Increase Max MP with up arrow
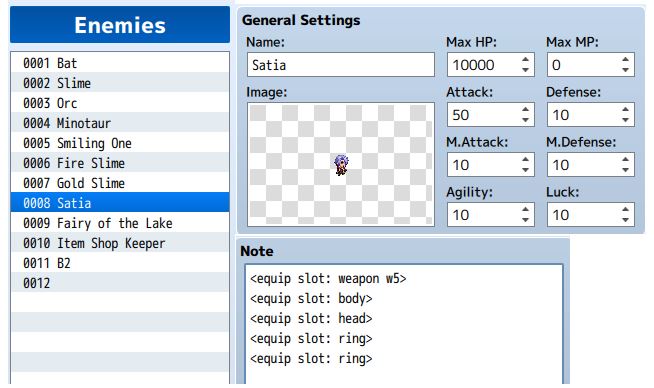Screen dimensions: 654x388 tap(625, 60)
